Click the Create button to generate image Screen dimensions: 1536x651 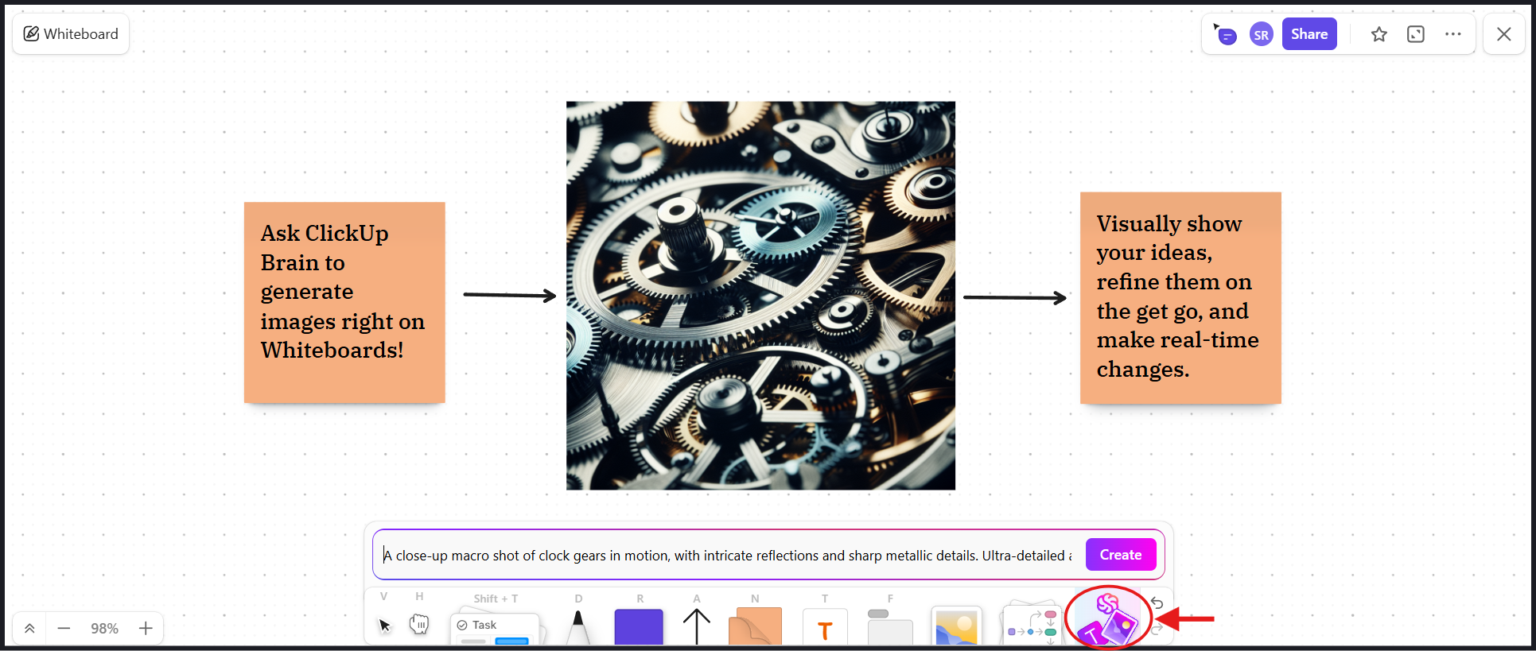(x=1120, y=554)
